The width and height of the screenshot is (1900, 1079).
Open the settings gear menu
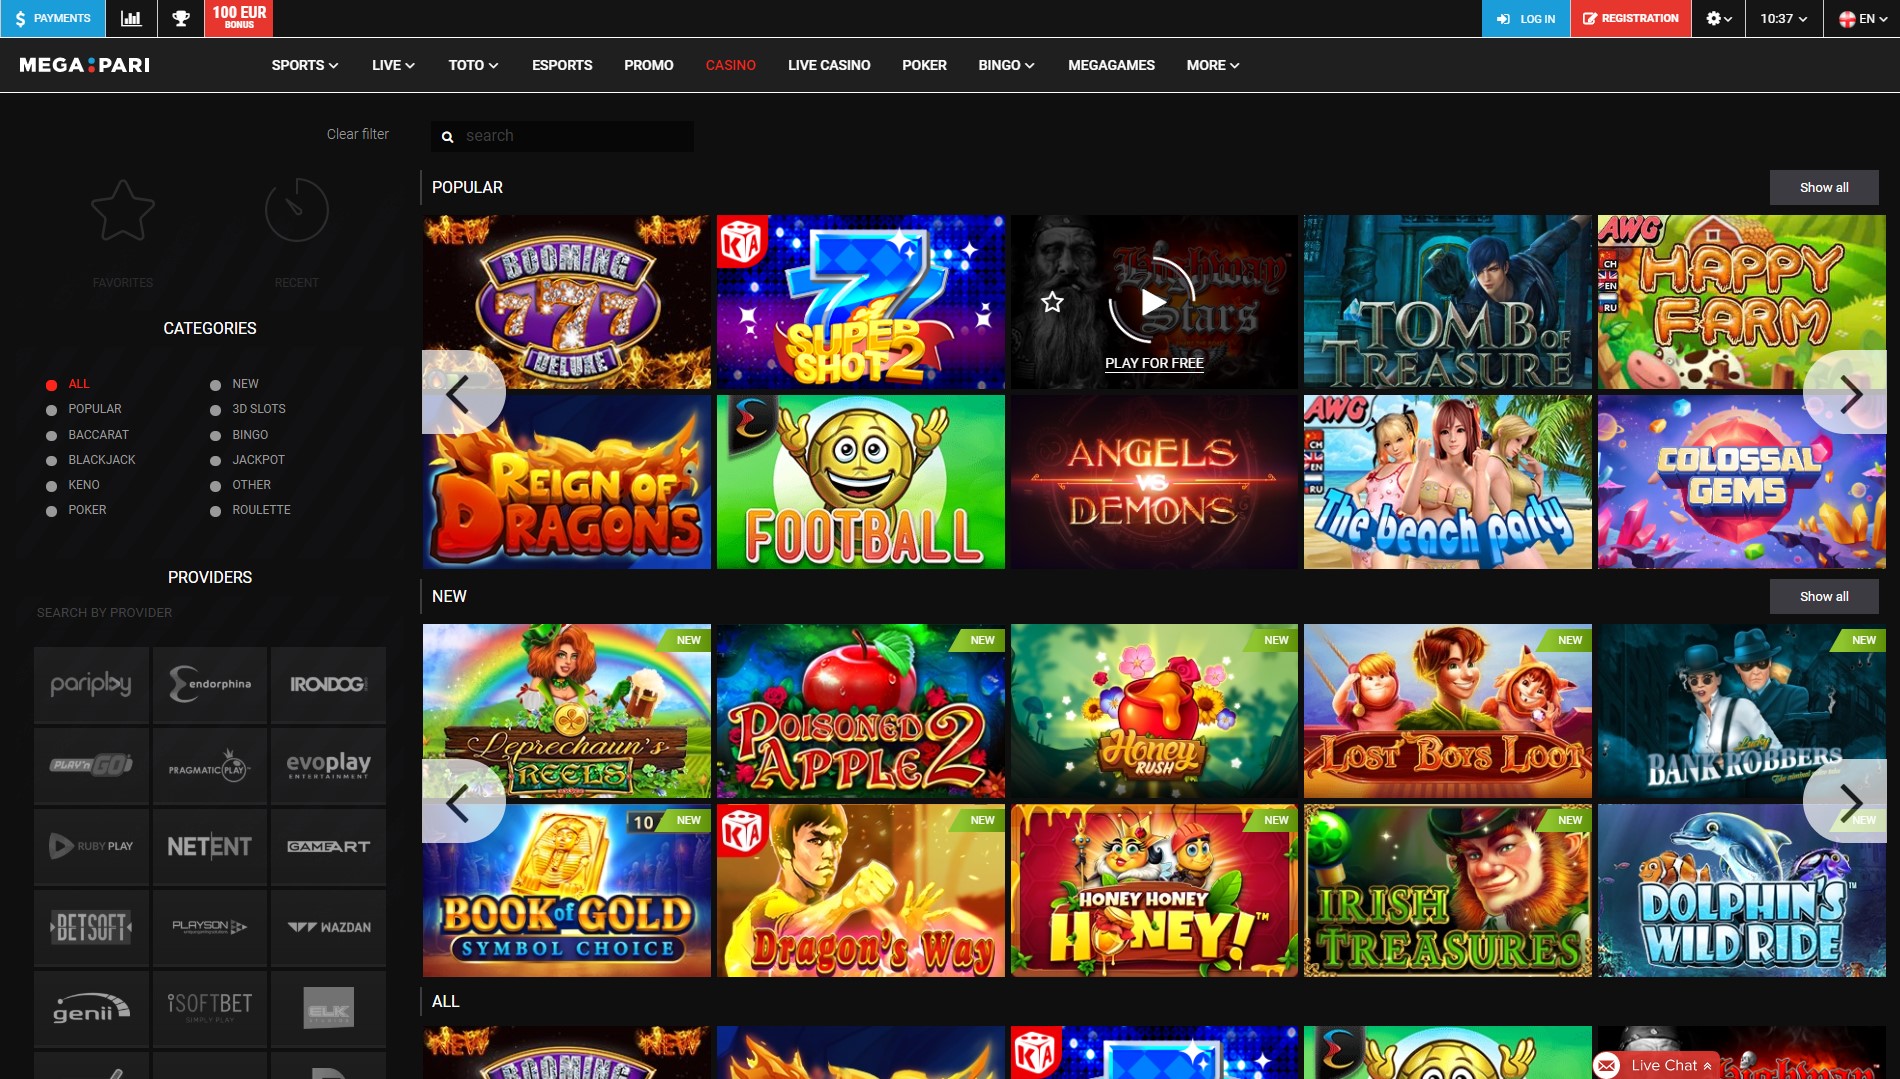point(1718,18)
